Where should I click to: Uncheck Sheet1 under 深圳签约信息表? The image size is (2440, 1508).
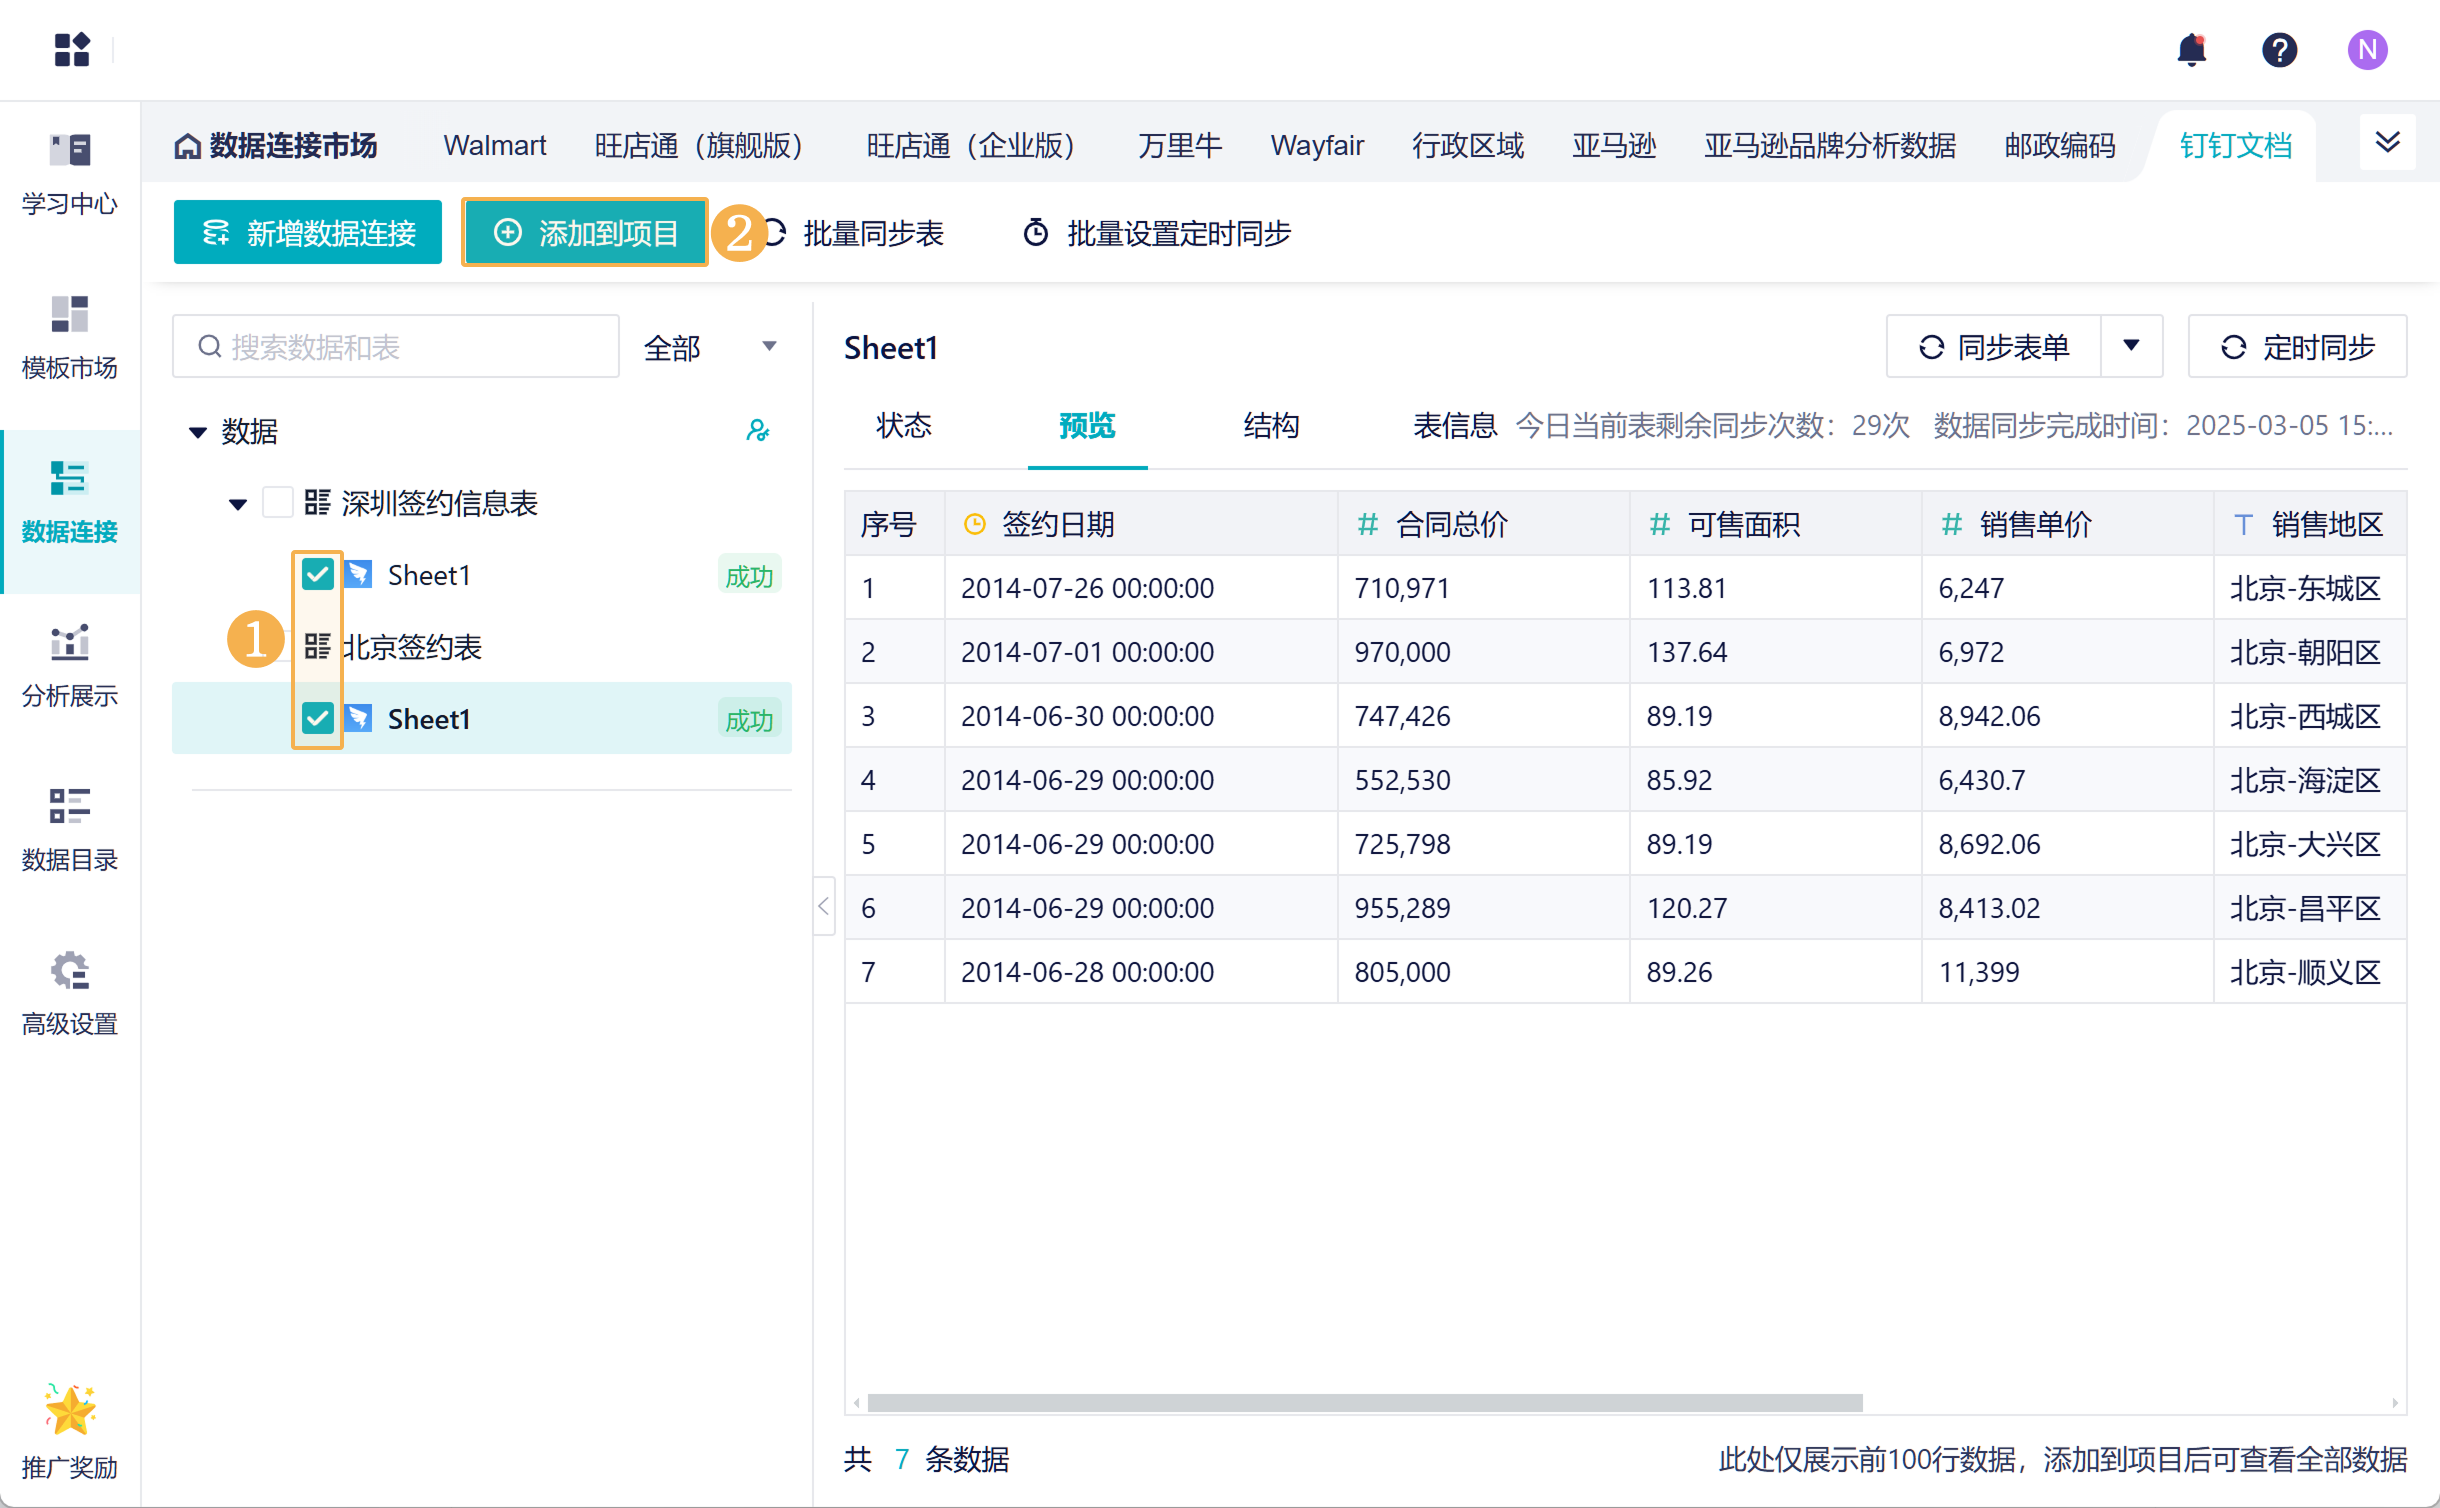click(x=318, y=575)
